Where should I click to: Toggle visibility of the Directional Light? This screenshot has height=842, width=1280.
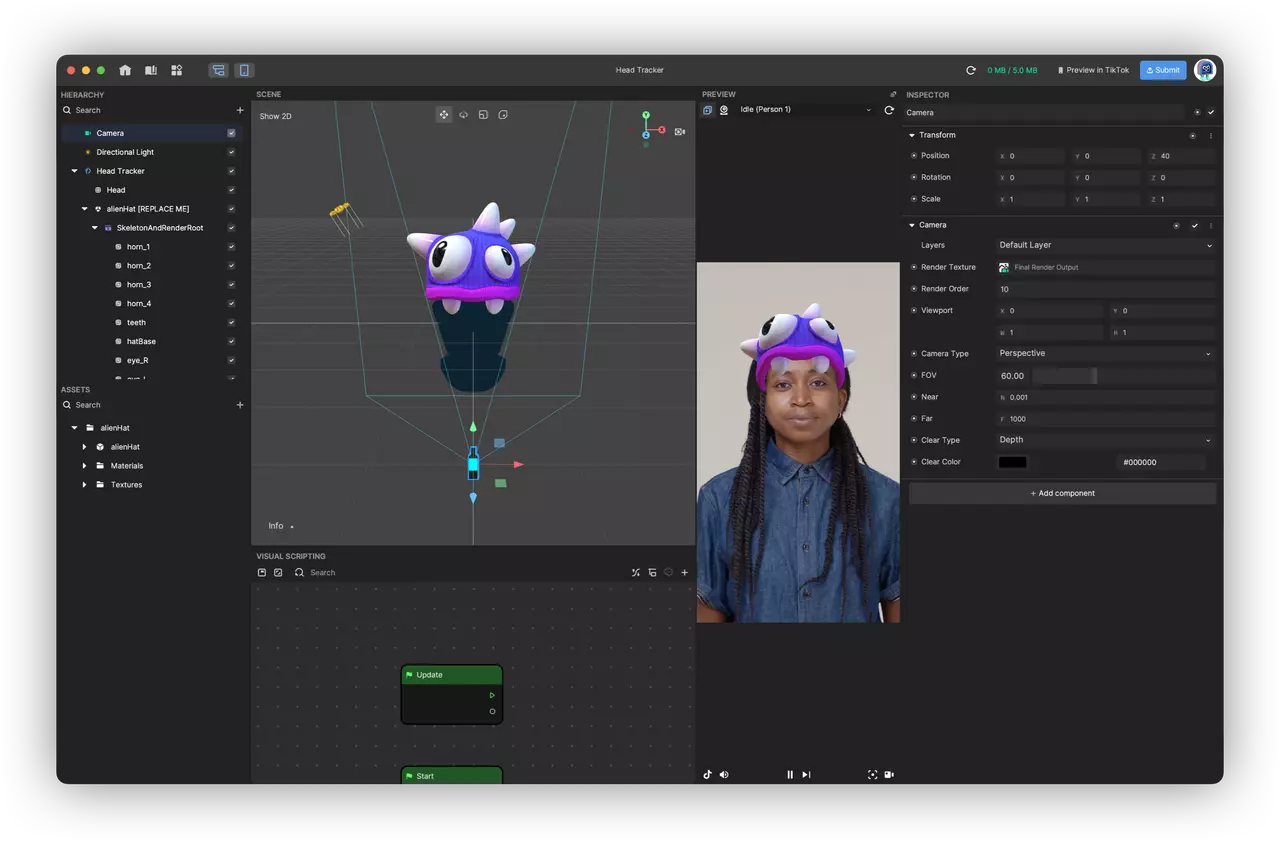click(231, 152)
